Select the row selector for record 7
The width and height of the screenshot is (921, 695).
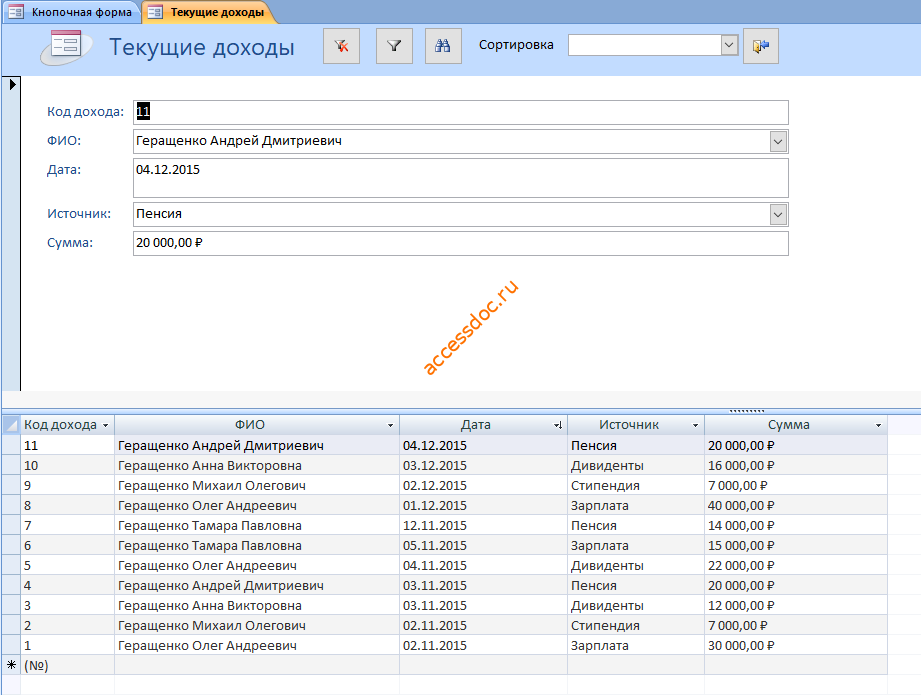(x=11, y=525)
